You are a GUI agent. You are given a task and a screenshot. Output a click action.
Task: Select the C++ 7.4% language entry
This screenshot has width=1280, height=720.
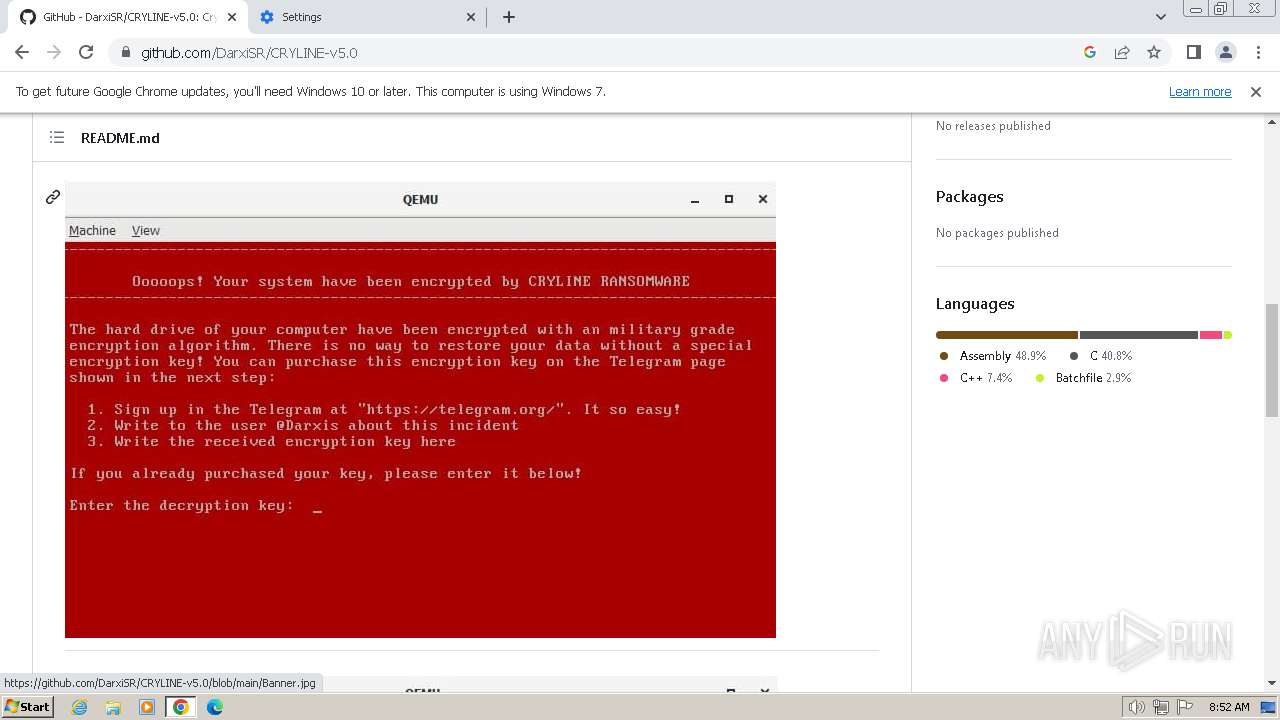975,378
